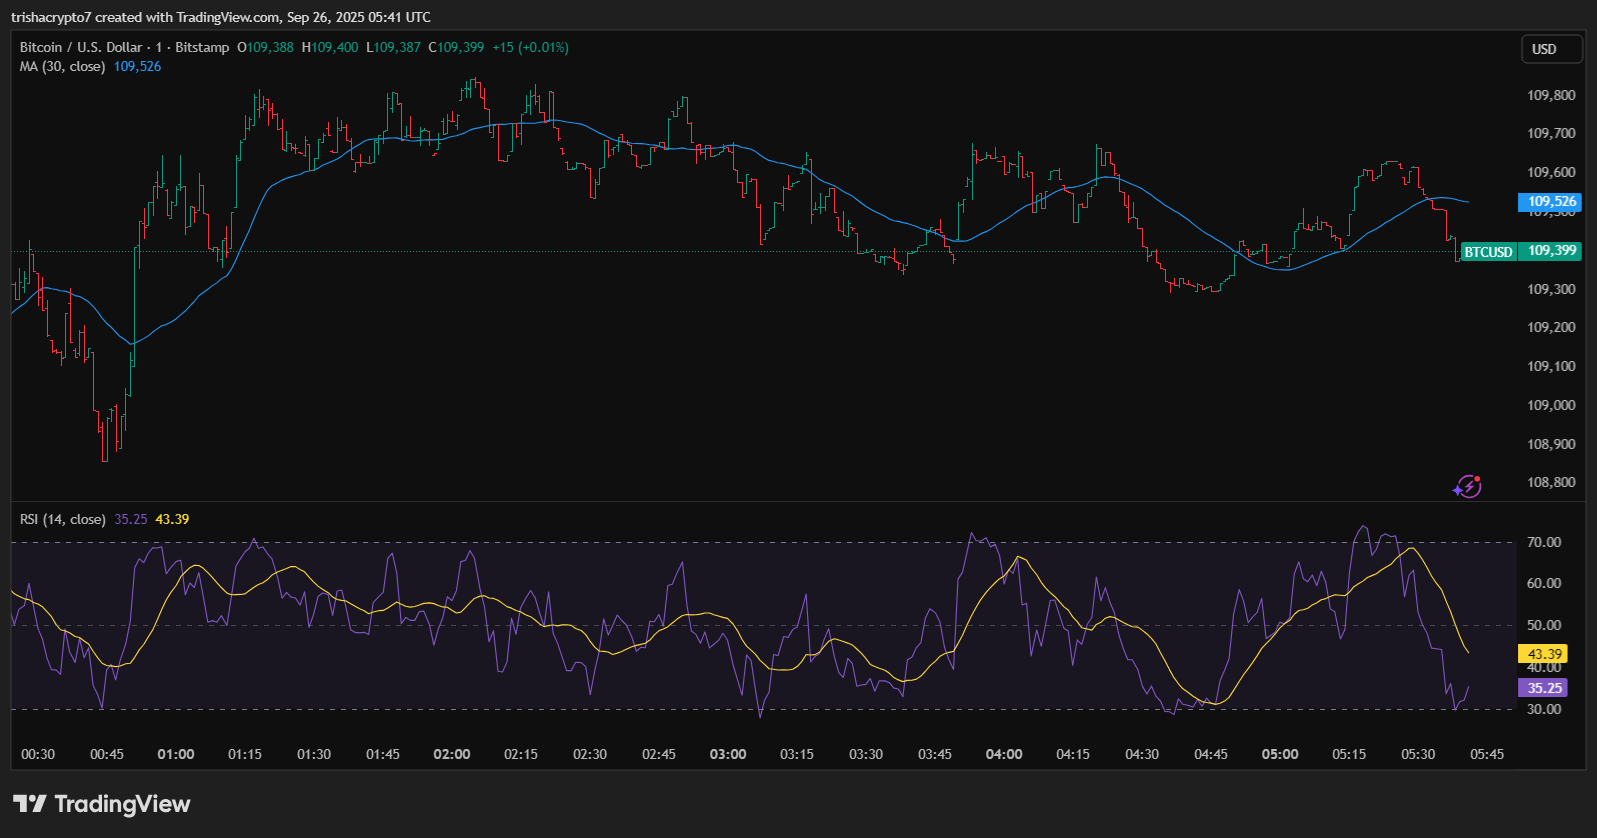
Task: Click the 109,399 current price tag
Action: click(x=1551, y=251)
